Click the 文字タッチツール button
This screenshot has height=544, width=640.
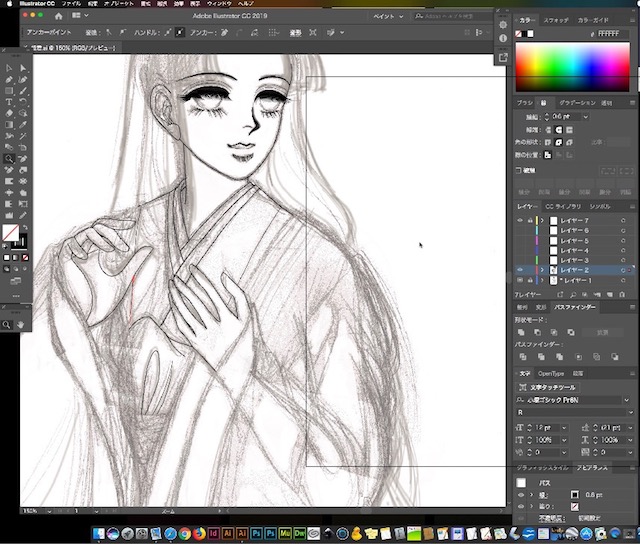(548, 387)
